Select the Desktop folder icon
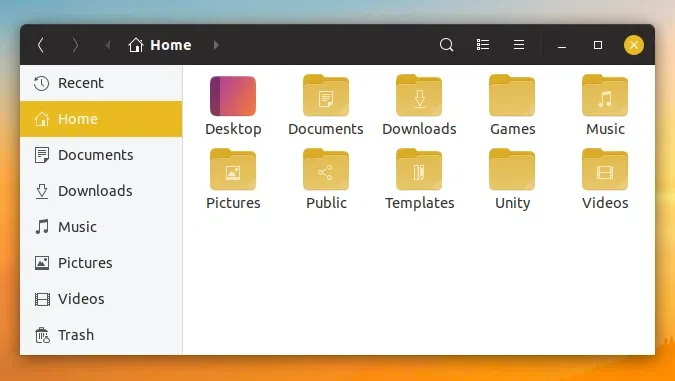Screen dimensions: 675x381 click(233, 96)
